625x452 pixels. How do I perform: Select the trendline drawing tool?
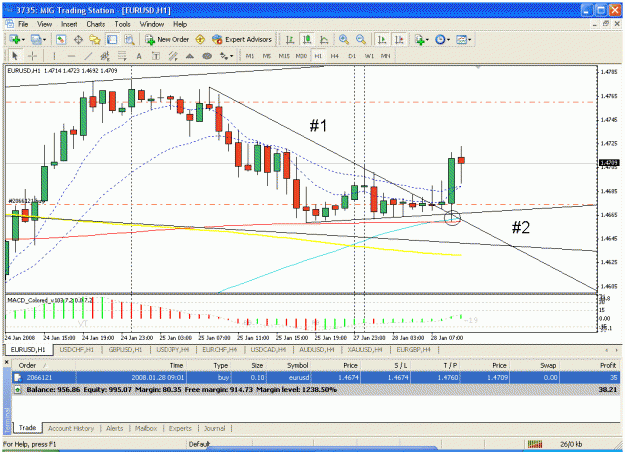coord(88,56)
